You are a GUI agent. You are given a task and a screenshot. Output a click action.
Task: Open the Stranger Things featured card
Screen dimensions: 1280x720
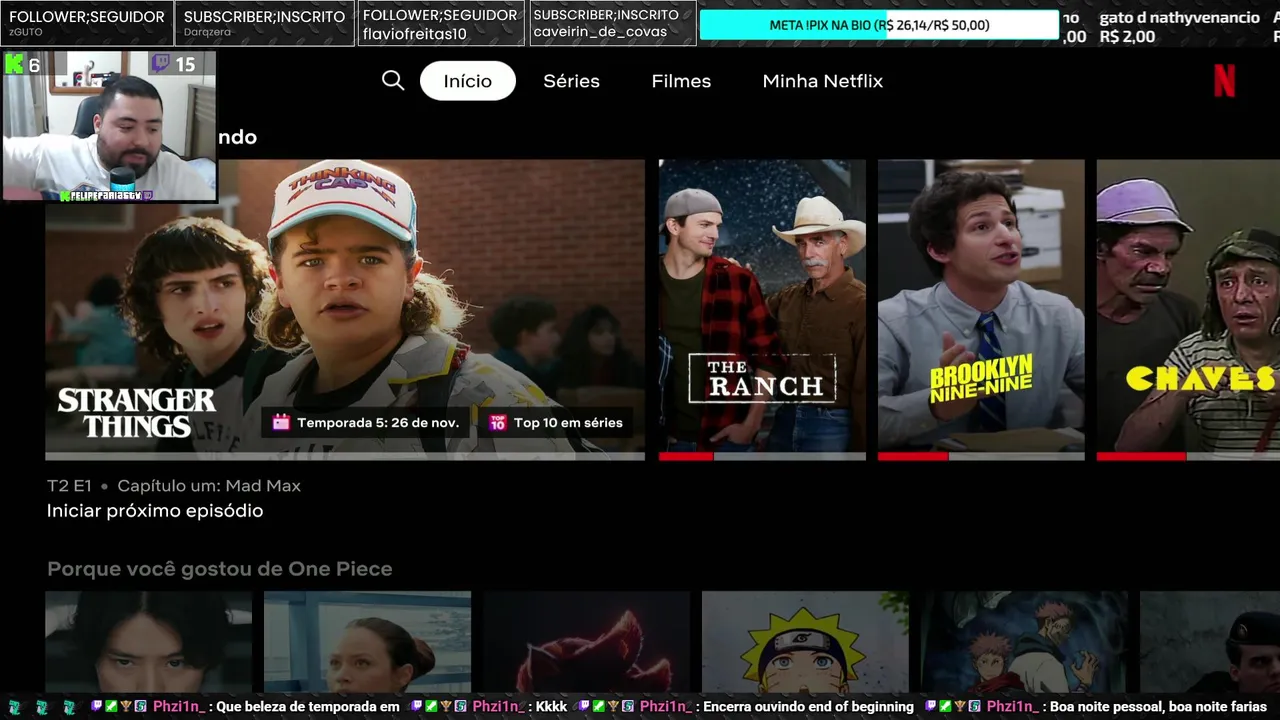click(x=345, y=309)
